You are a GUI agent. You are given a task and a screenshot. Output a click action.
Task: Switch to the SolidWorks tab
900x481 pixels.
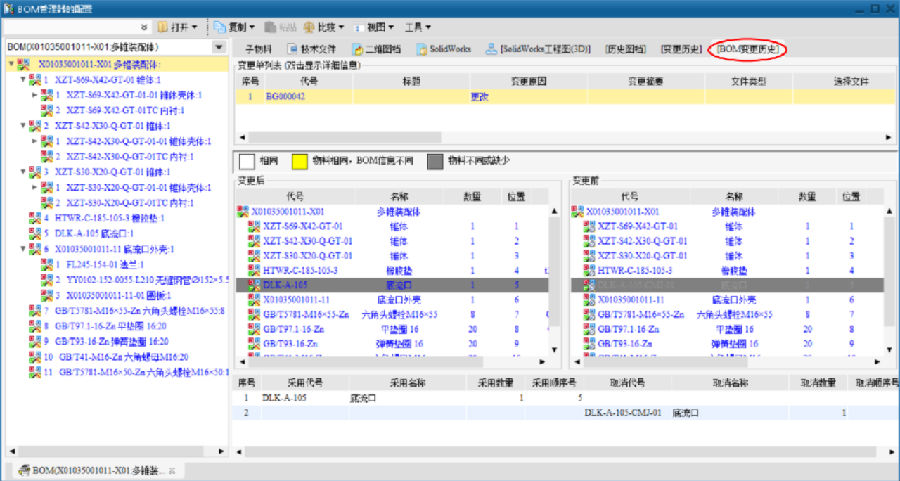click(444, 49)
